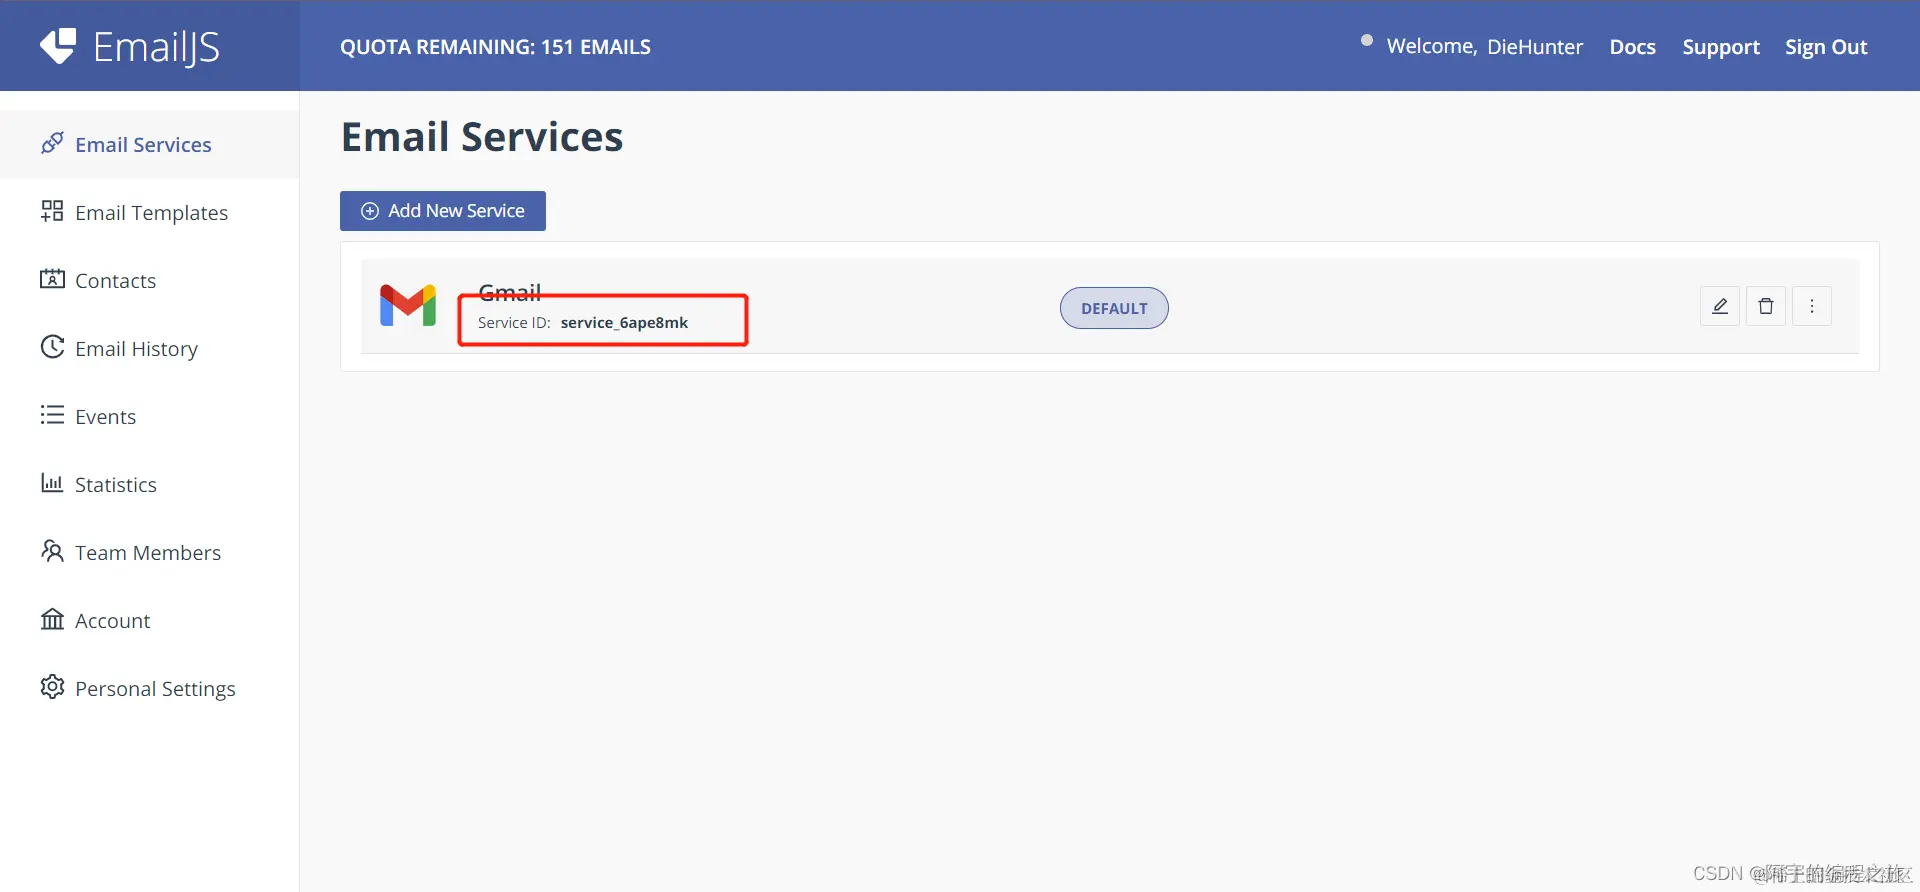Click the status dot beside Welcome
Viewport: 1920px width, 892px height.
pyautogui.click(x=1367, y=40)
